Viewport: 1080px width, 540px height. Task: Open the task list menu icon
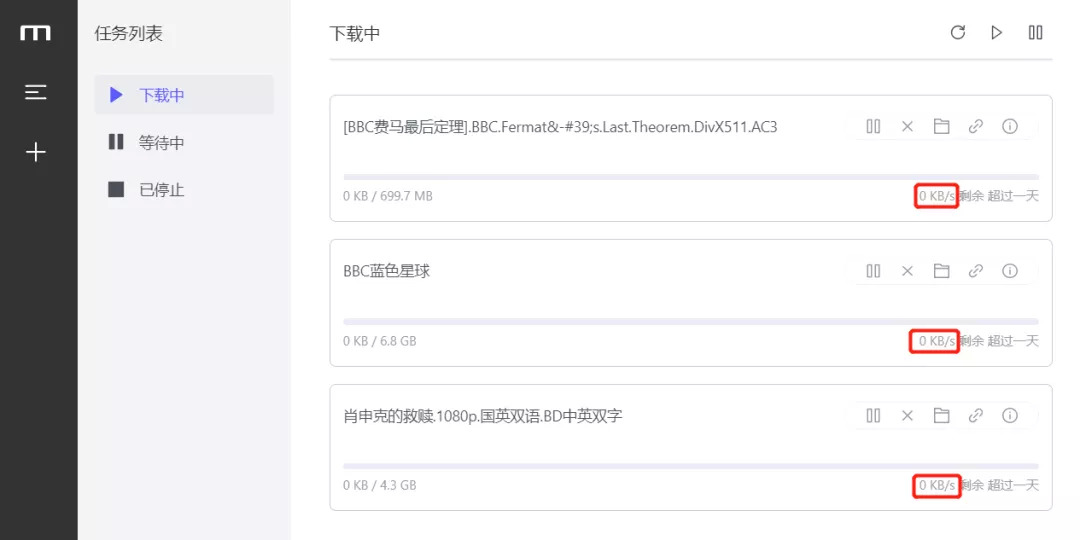[x=36, y=92]
